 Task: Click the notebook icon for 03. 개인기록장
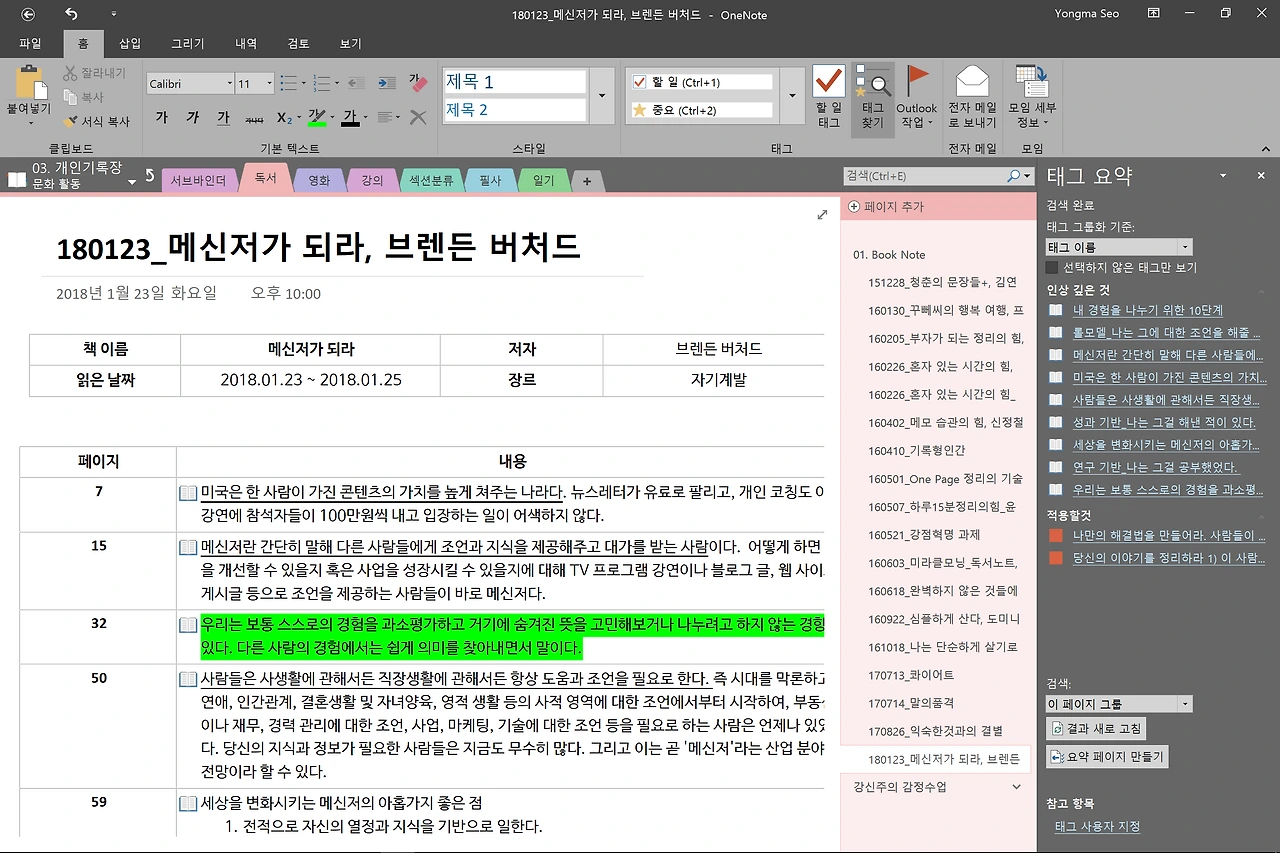pos(17,179)
